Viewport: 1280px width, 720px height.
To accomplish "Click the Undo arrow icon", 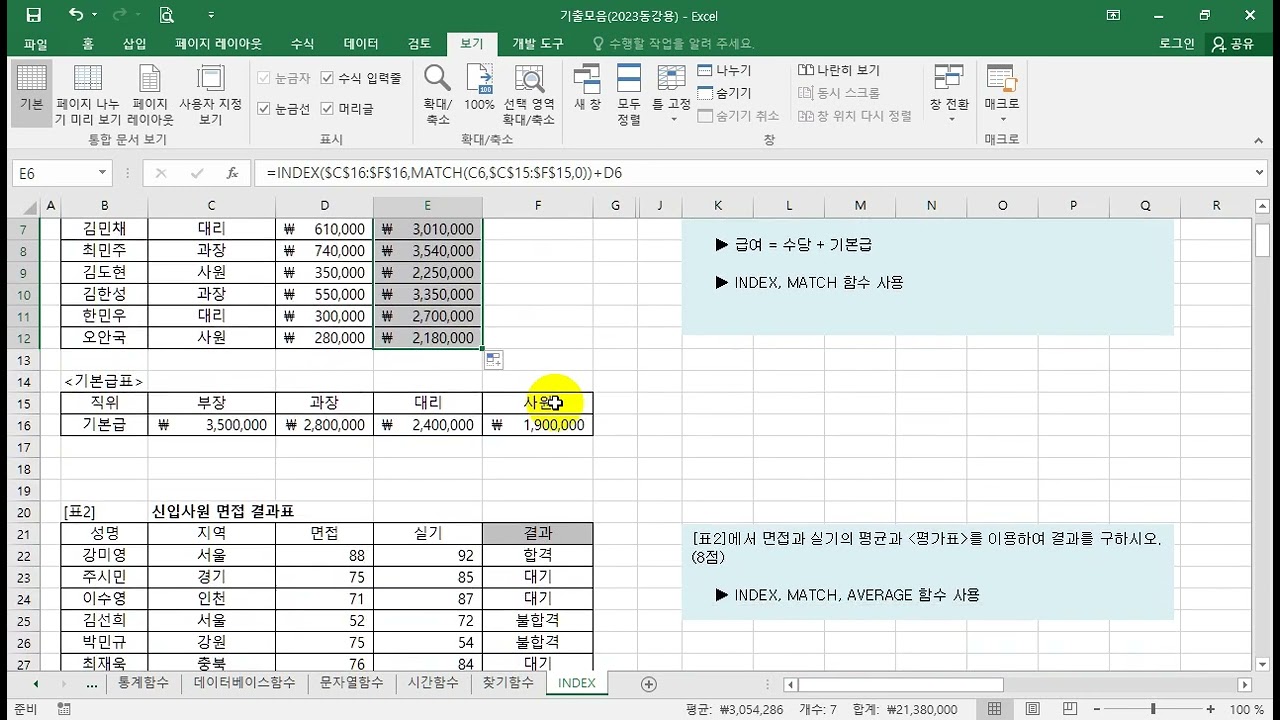I will tap(76, 15).
